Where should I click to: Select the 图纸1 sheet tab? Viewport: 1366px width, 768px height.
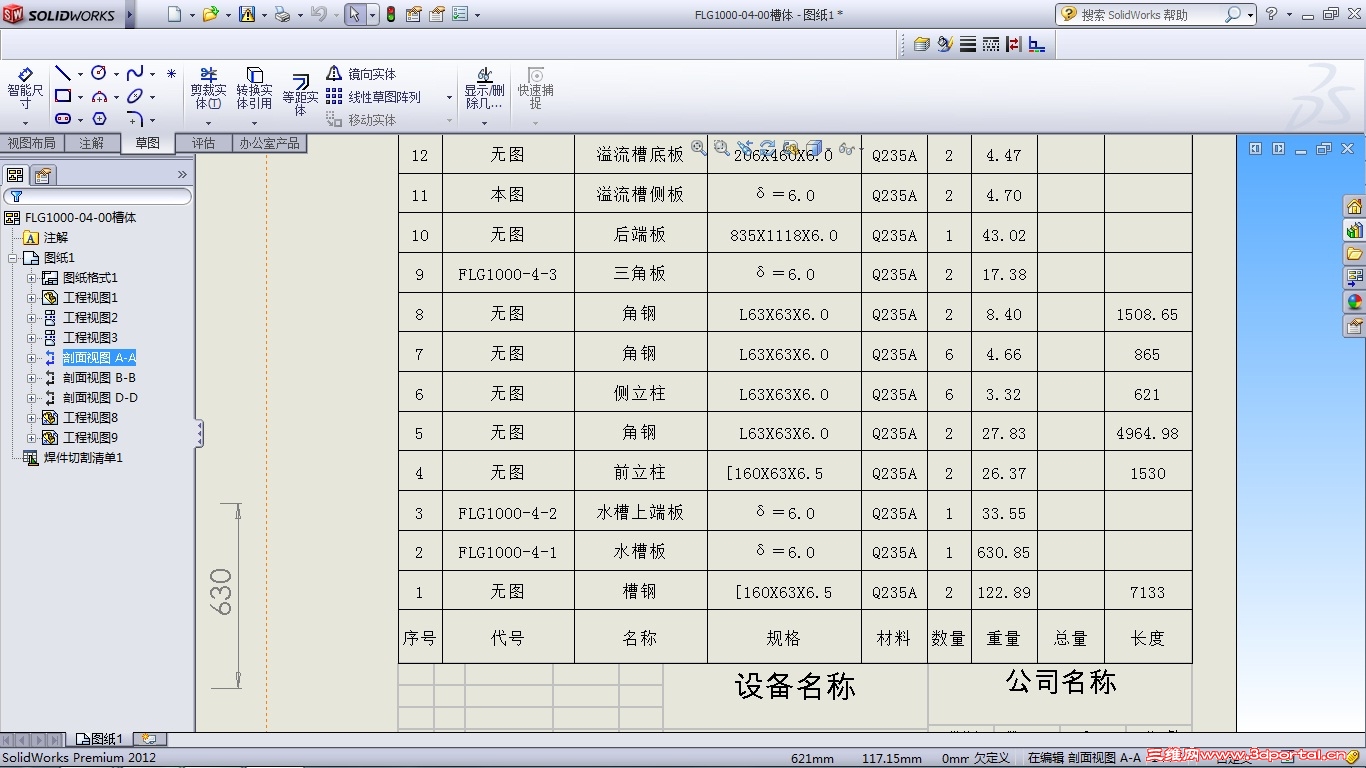pyautogui.click(x=99, y=739)
